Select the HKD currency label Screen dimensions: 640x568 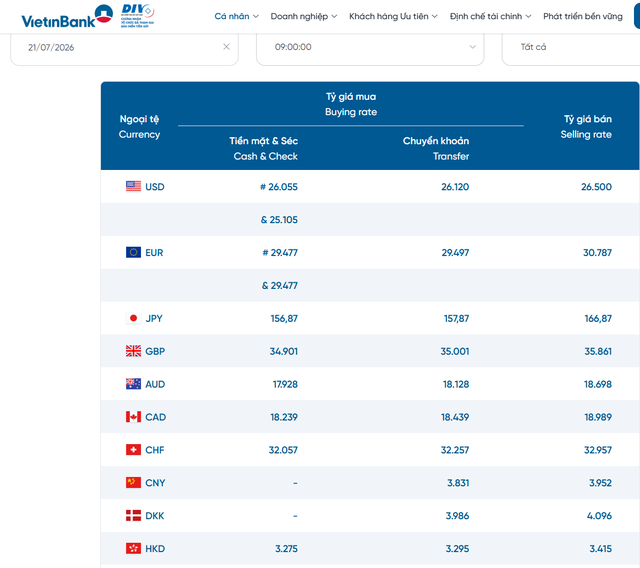point(155,549)
